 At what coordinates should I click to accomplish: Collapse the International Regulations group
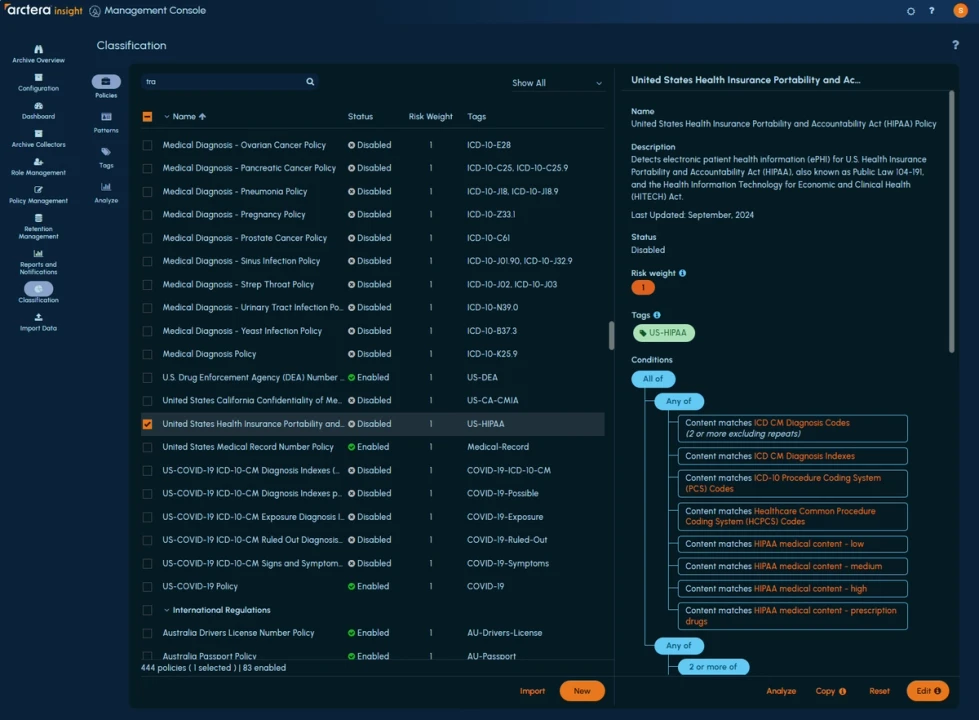click(167, 609)
